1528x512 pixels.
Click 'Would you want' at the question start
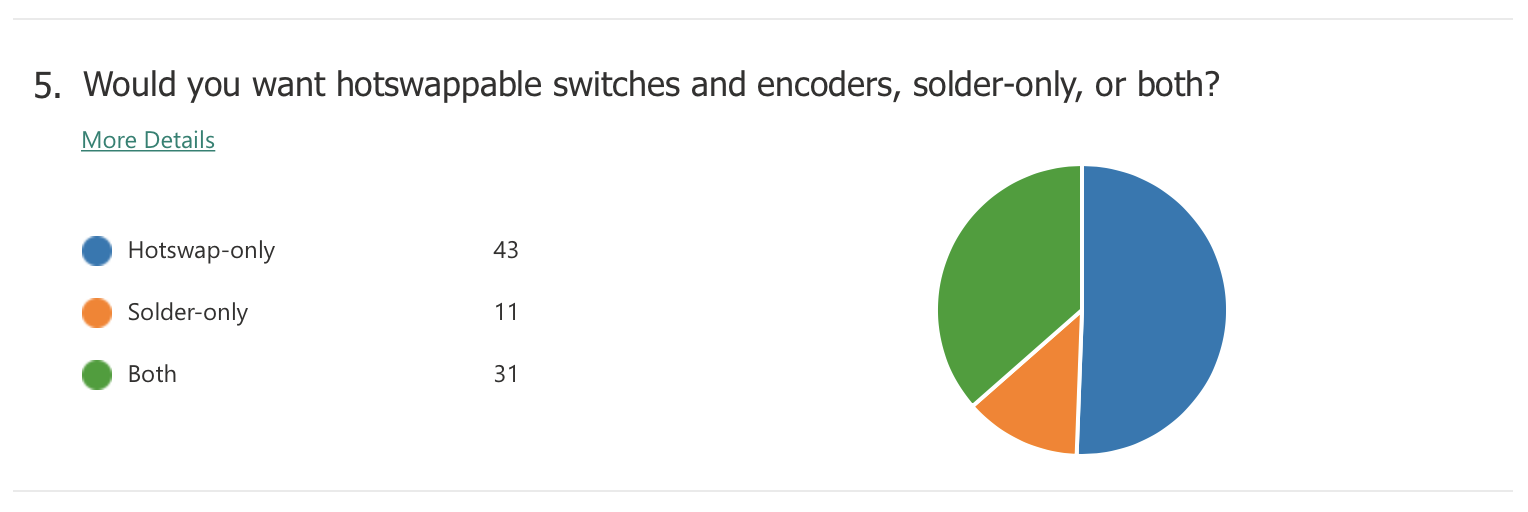[205, 86]
